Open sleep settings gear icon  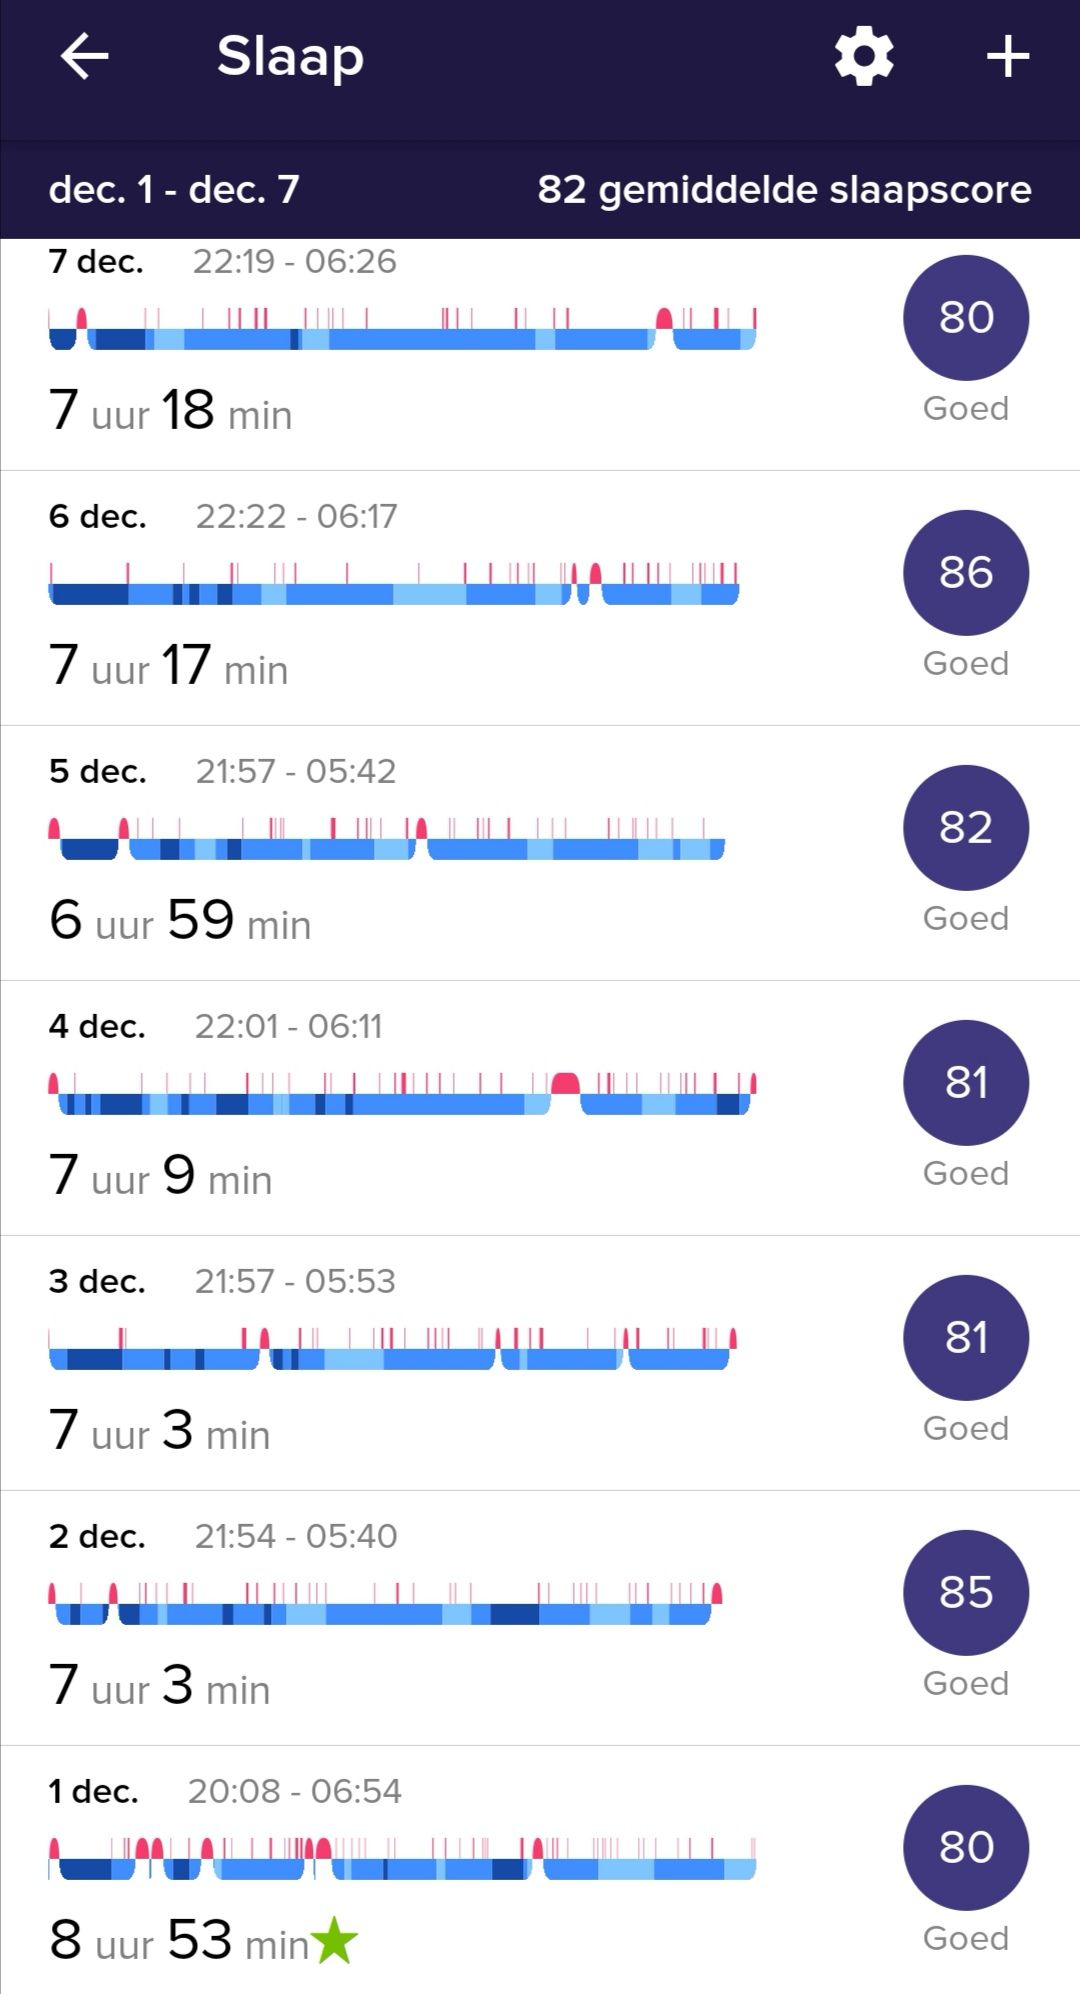[864, 56]
